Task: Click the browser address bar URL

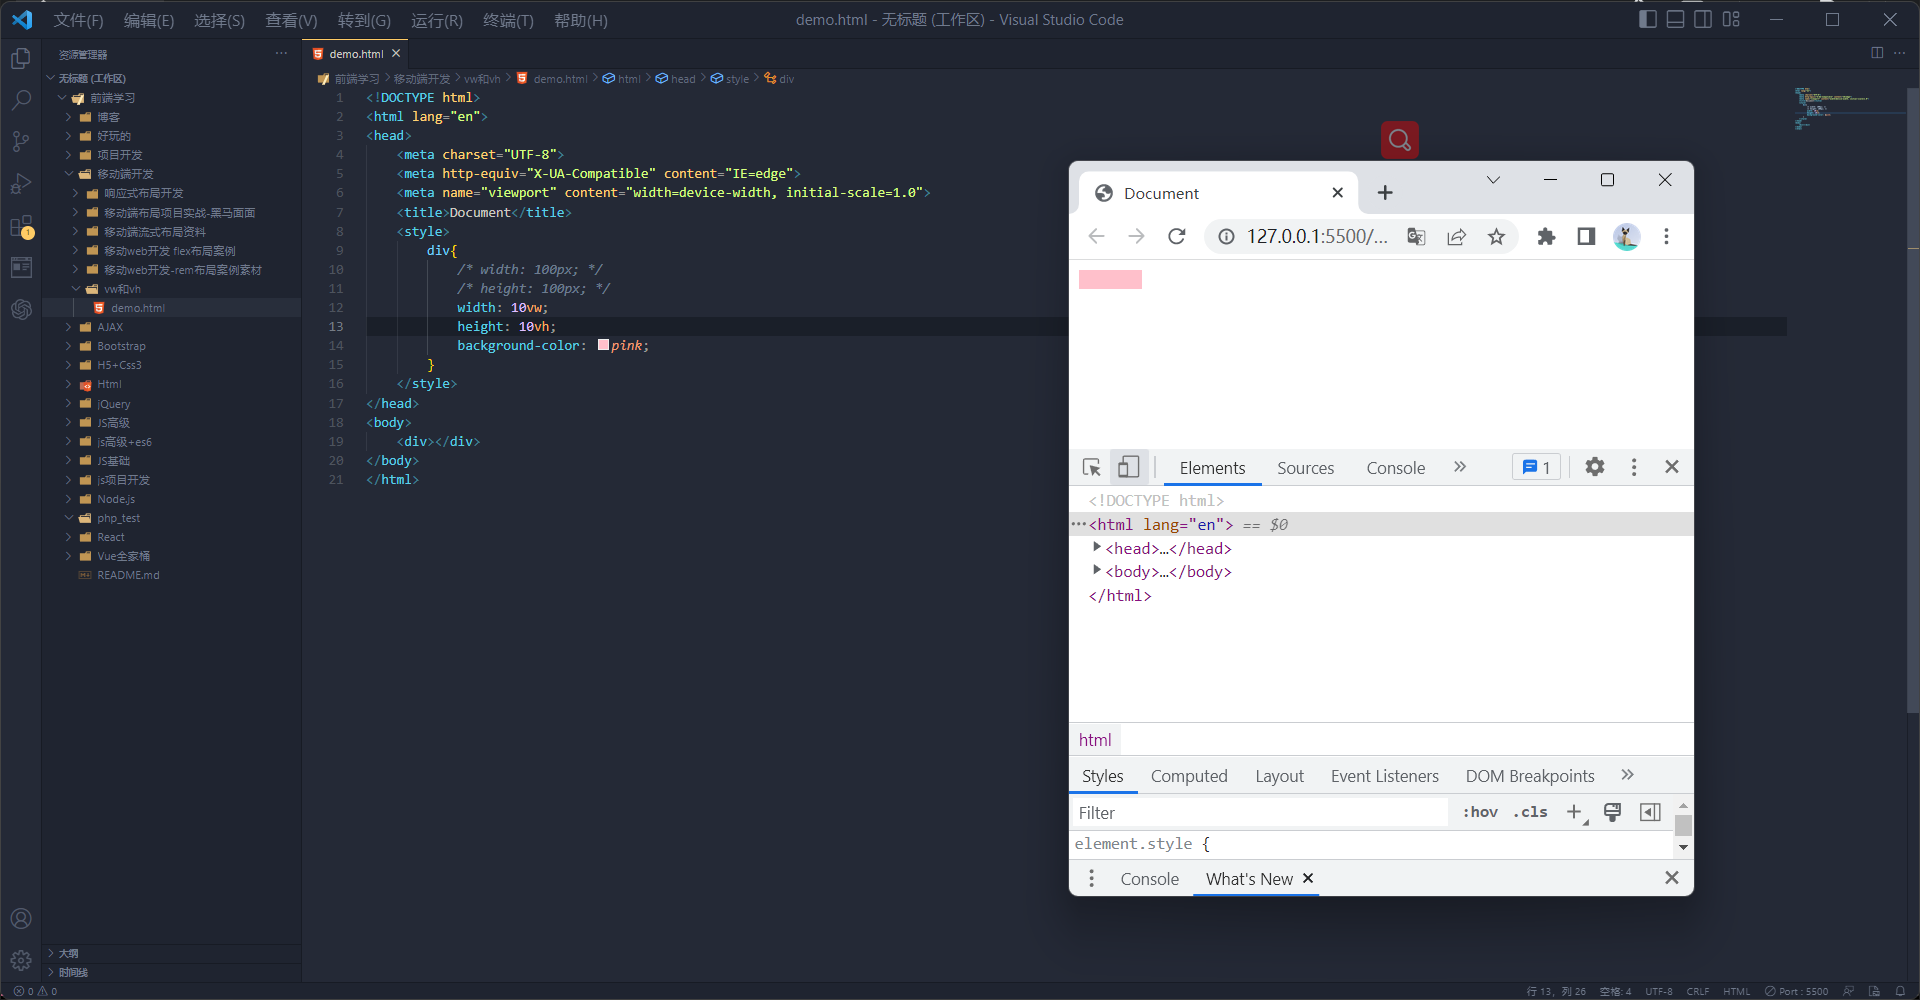Action: pos(1317,236)
